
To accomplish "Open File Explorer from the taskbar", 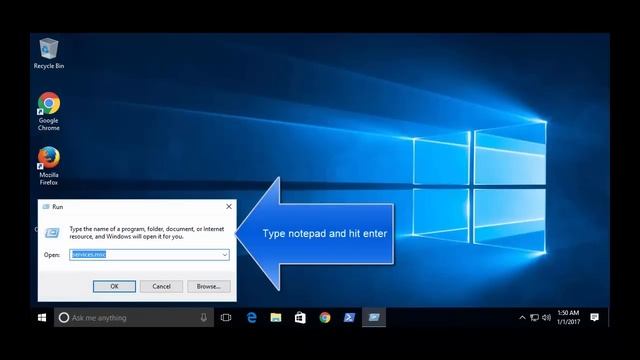I will coord(276,318).
